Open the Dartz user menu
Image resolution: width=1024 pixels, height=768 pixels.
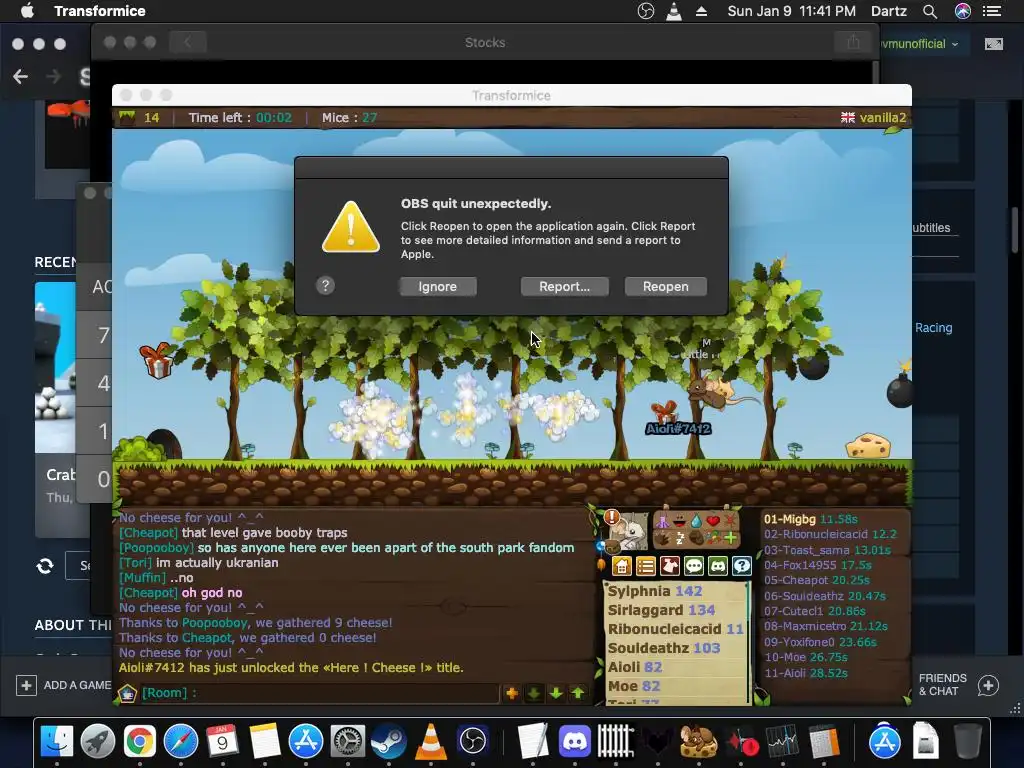[888, 11]
